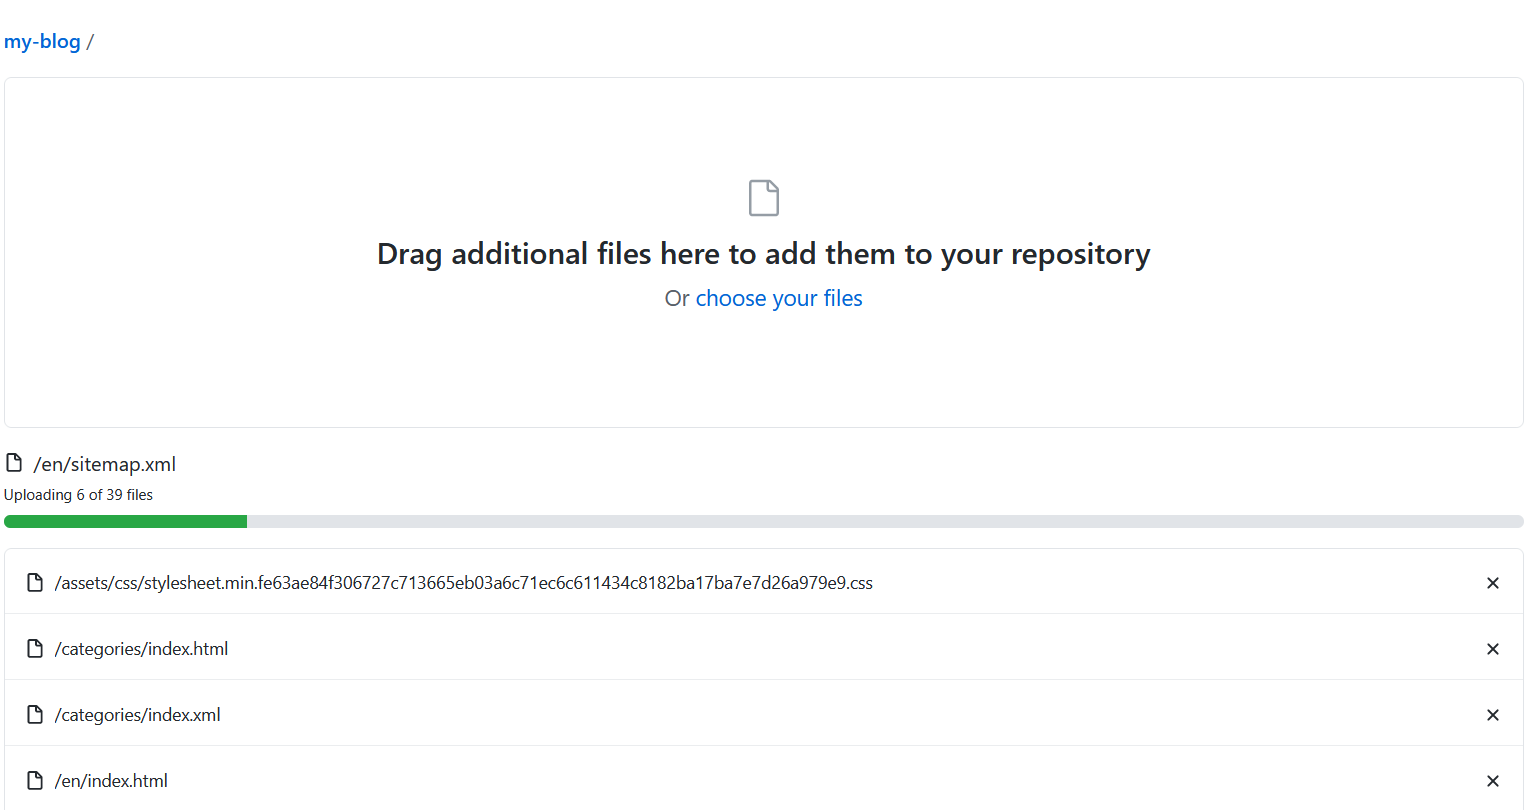Click the green filled part of the upload progress bar
The height and width of the screenshot is (810, 1527).
pyautogui.click(x=125, y=521)
